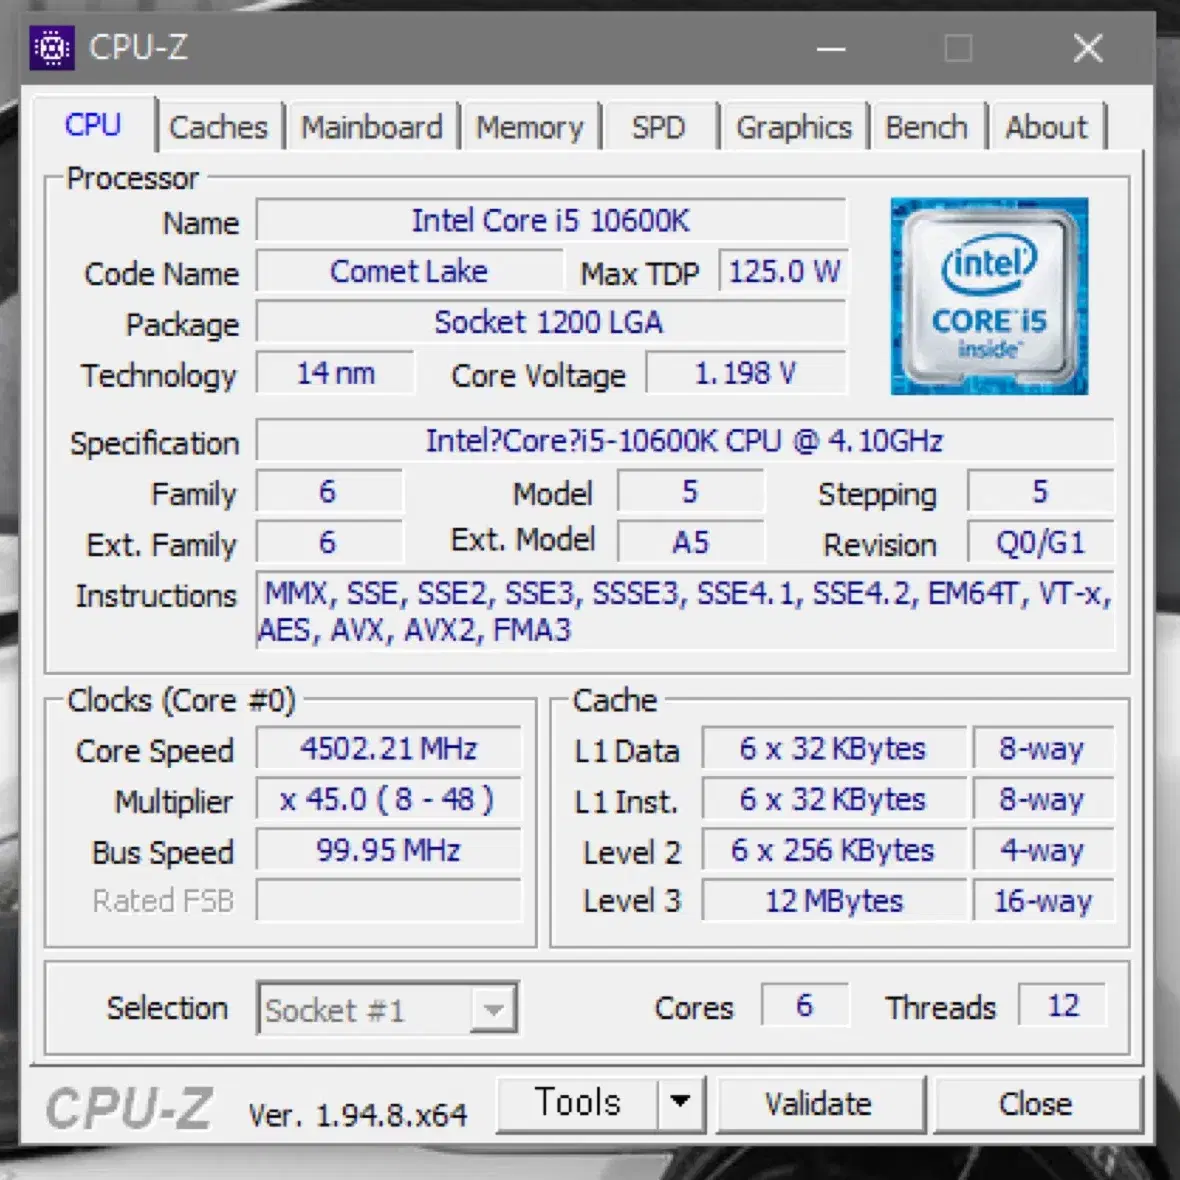Select the Memory tab

(x=530, y=127)
